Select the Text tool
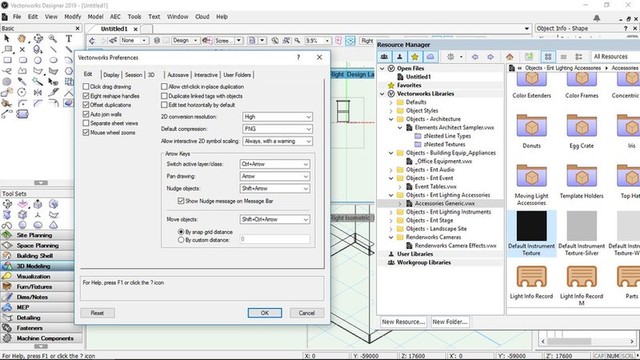 pos(69,38)
